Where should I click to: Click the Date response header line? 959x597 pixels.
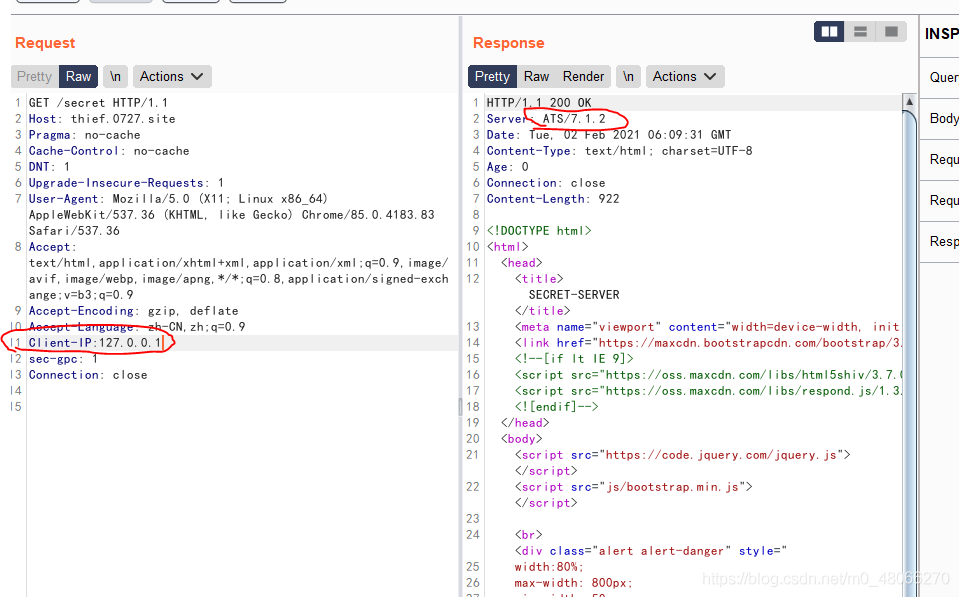click(609, 135)
